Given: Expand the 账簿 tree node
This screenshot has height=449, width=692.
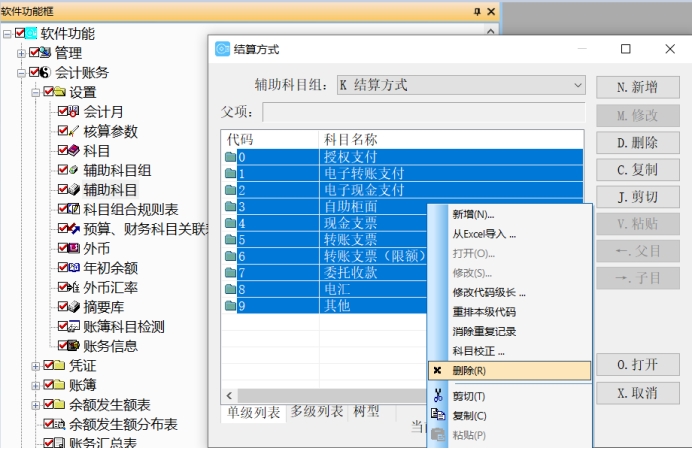Looking at the screenshot, I should pos(36,385).
